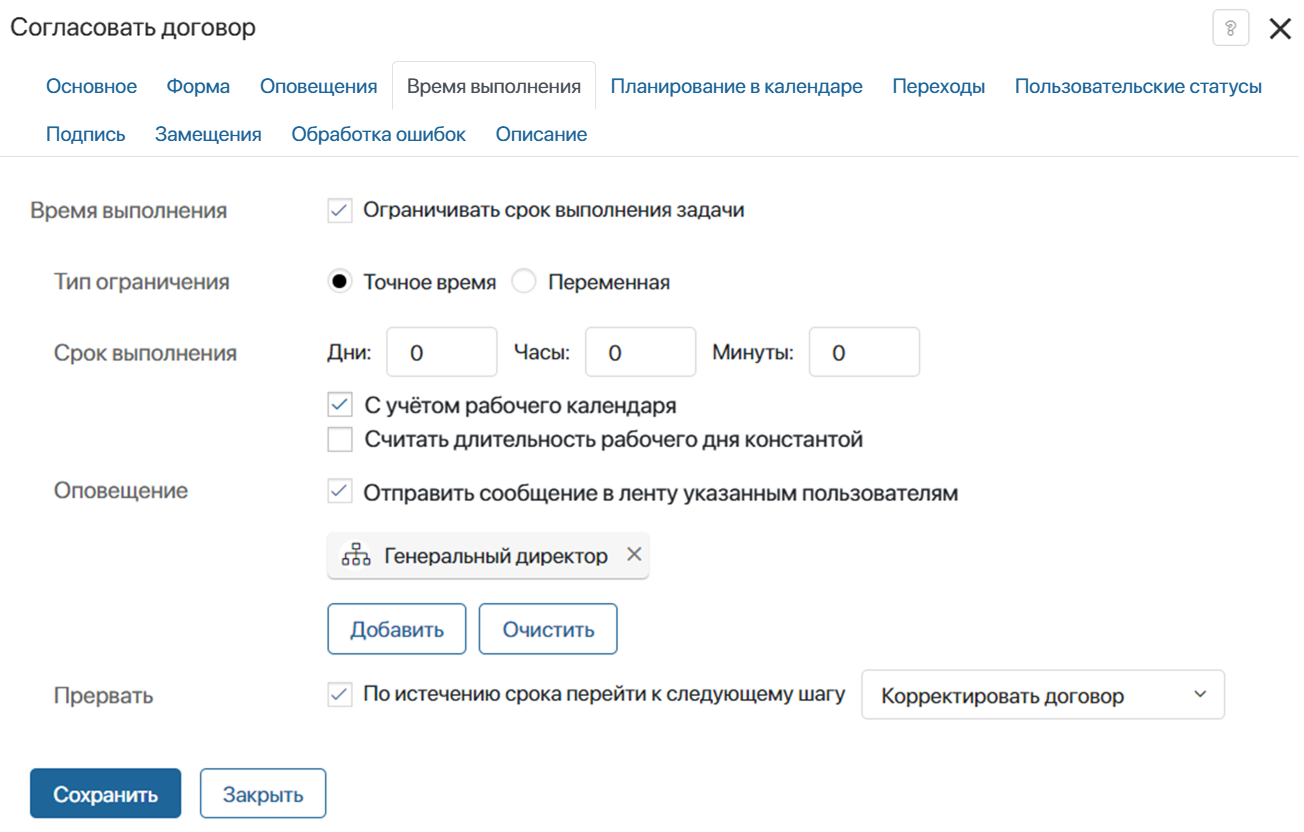This screenshot has height=832, width=1304.
Task: Focus the Минуты input field
Action: tap(864, 352)
